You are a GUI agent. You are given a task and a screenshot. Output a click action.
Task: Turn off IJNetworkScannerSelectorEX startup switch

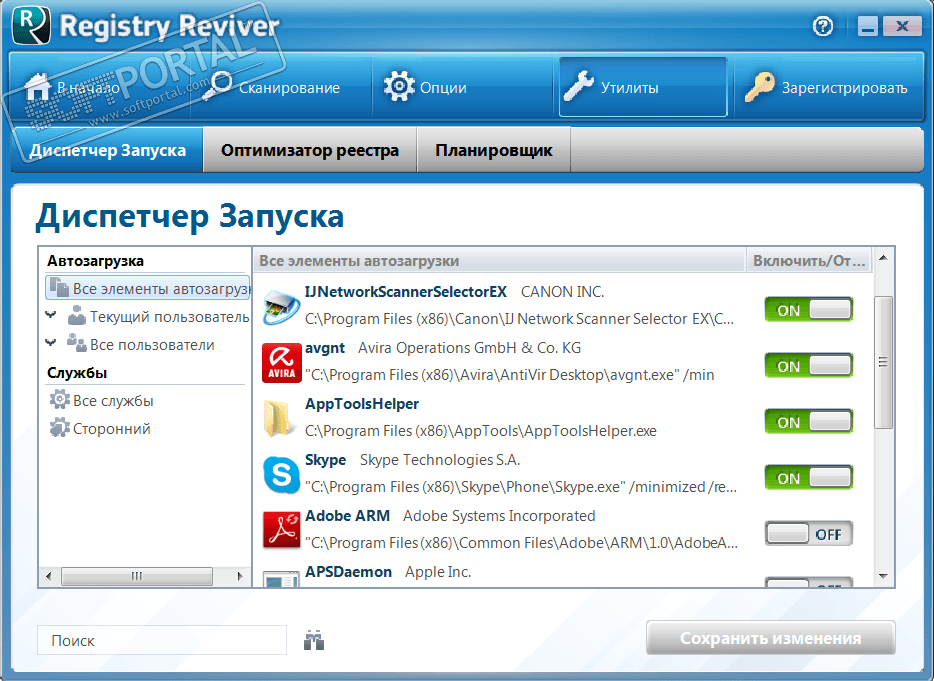pyautogui.click(x=809, y=310)
